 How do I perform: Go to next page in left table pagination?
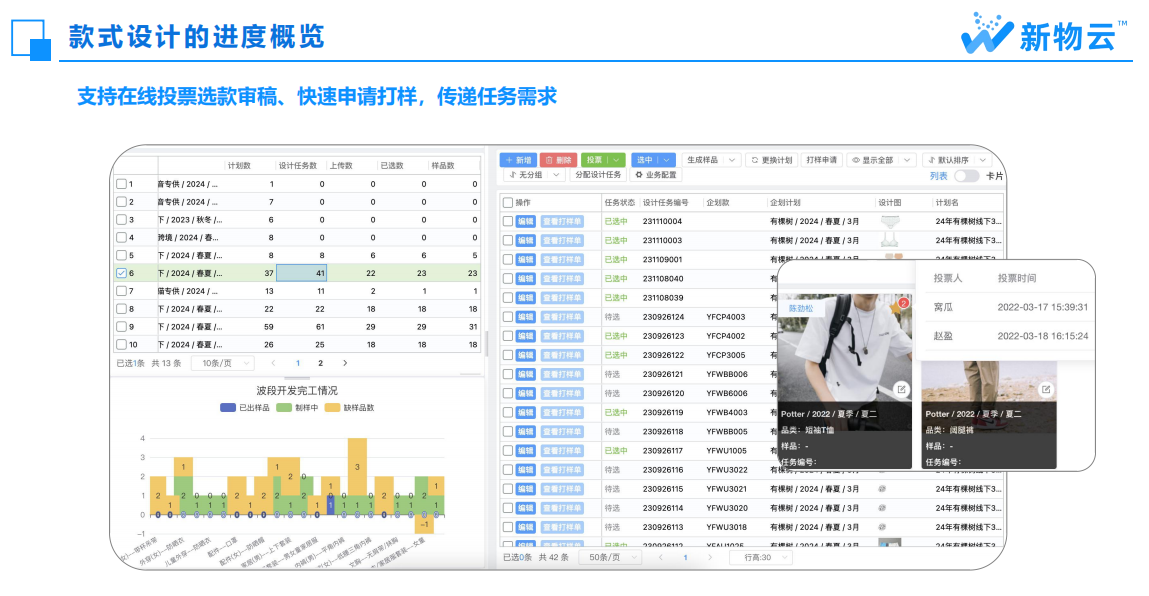345,363
